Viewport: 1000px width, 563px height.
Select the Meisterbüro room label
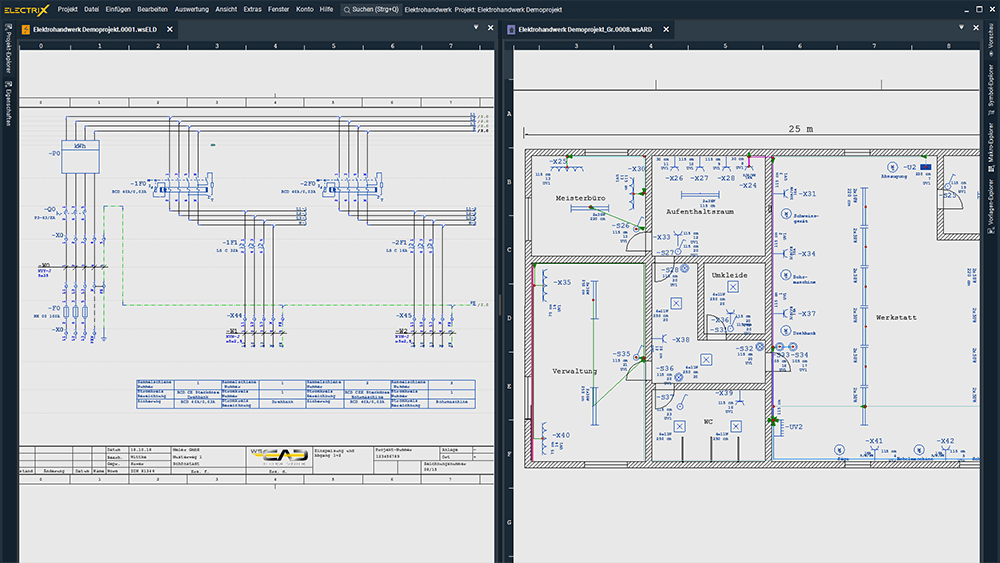pyautogui.click(x=580, y=198)
